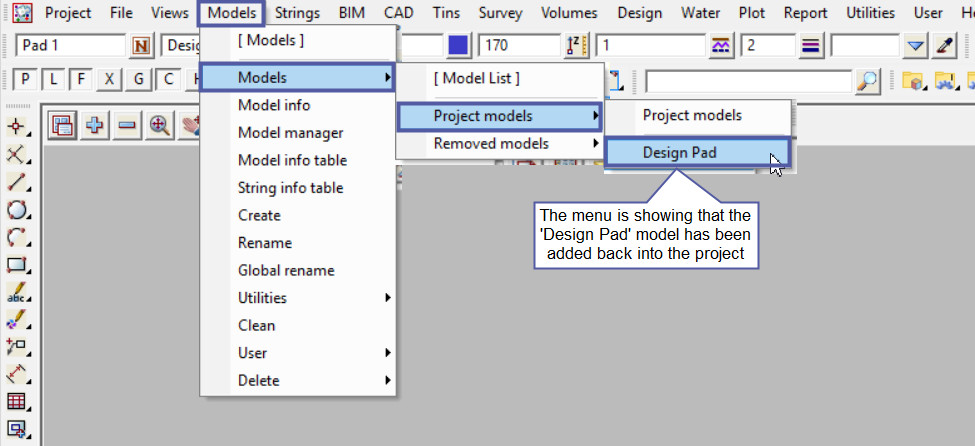
Task: Toggle the P snap button
Action: pos(24,80)
